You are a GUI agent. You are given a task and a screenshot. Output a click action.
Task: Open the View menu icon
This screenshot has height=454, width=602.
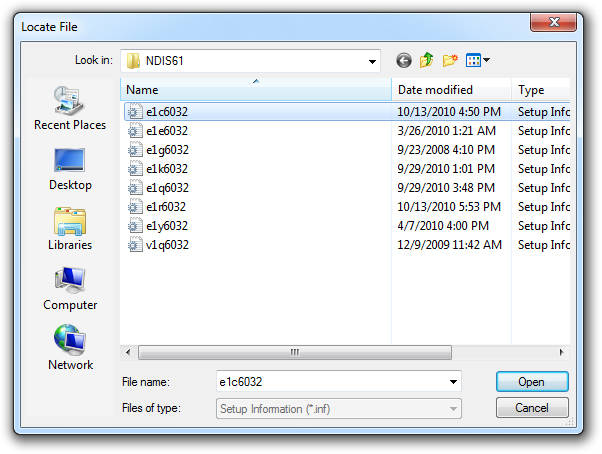[473, 60]
